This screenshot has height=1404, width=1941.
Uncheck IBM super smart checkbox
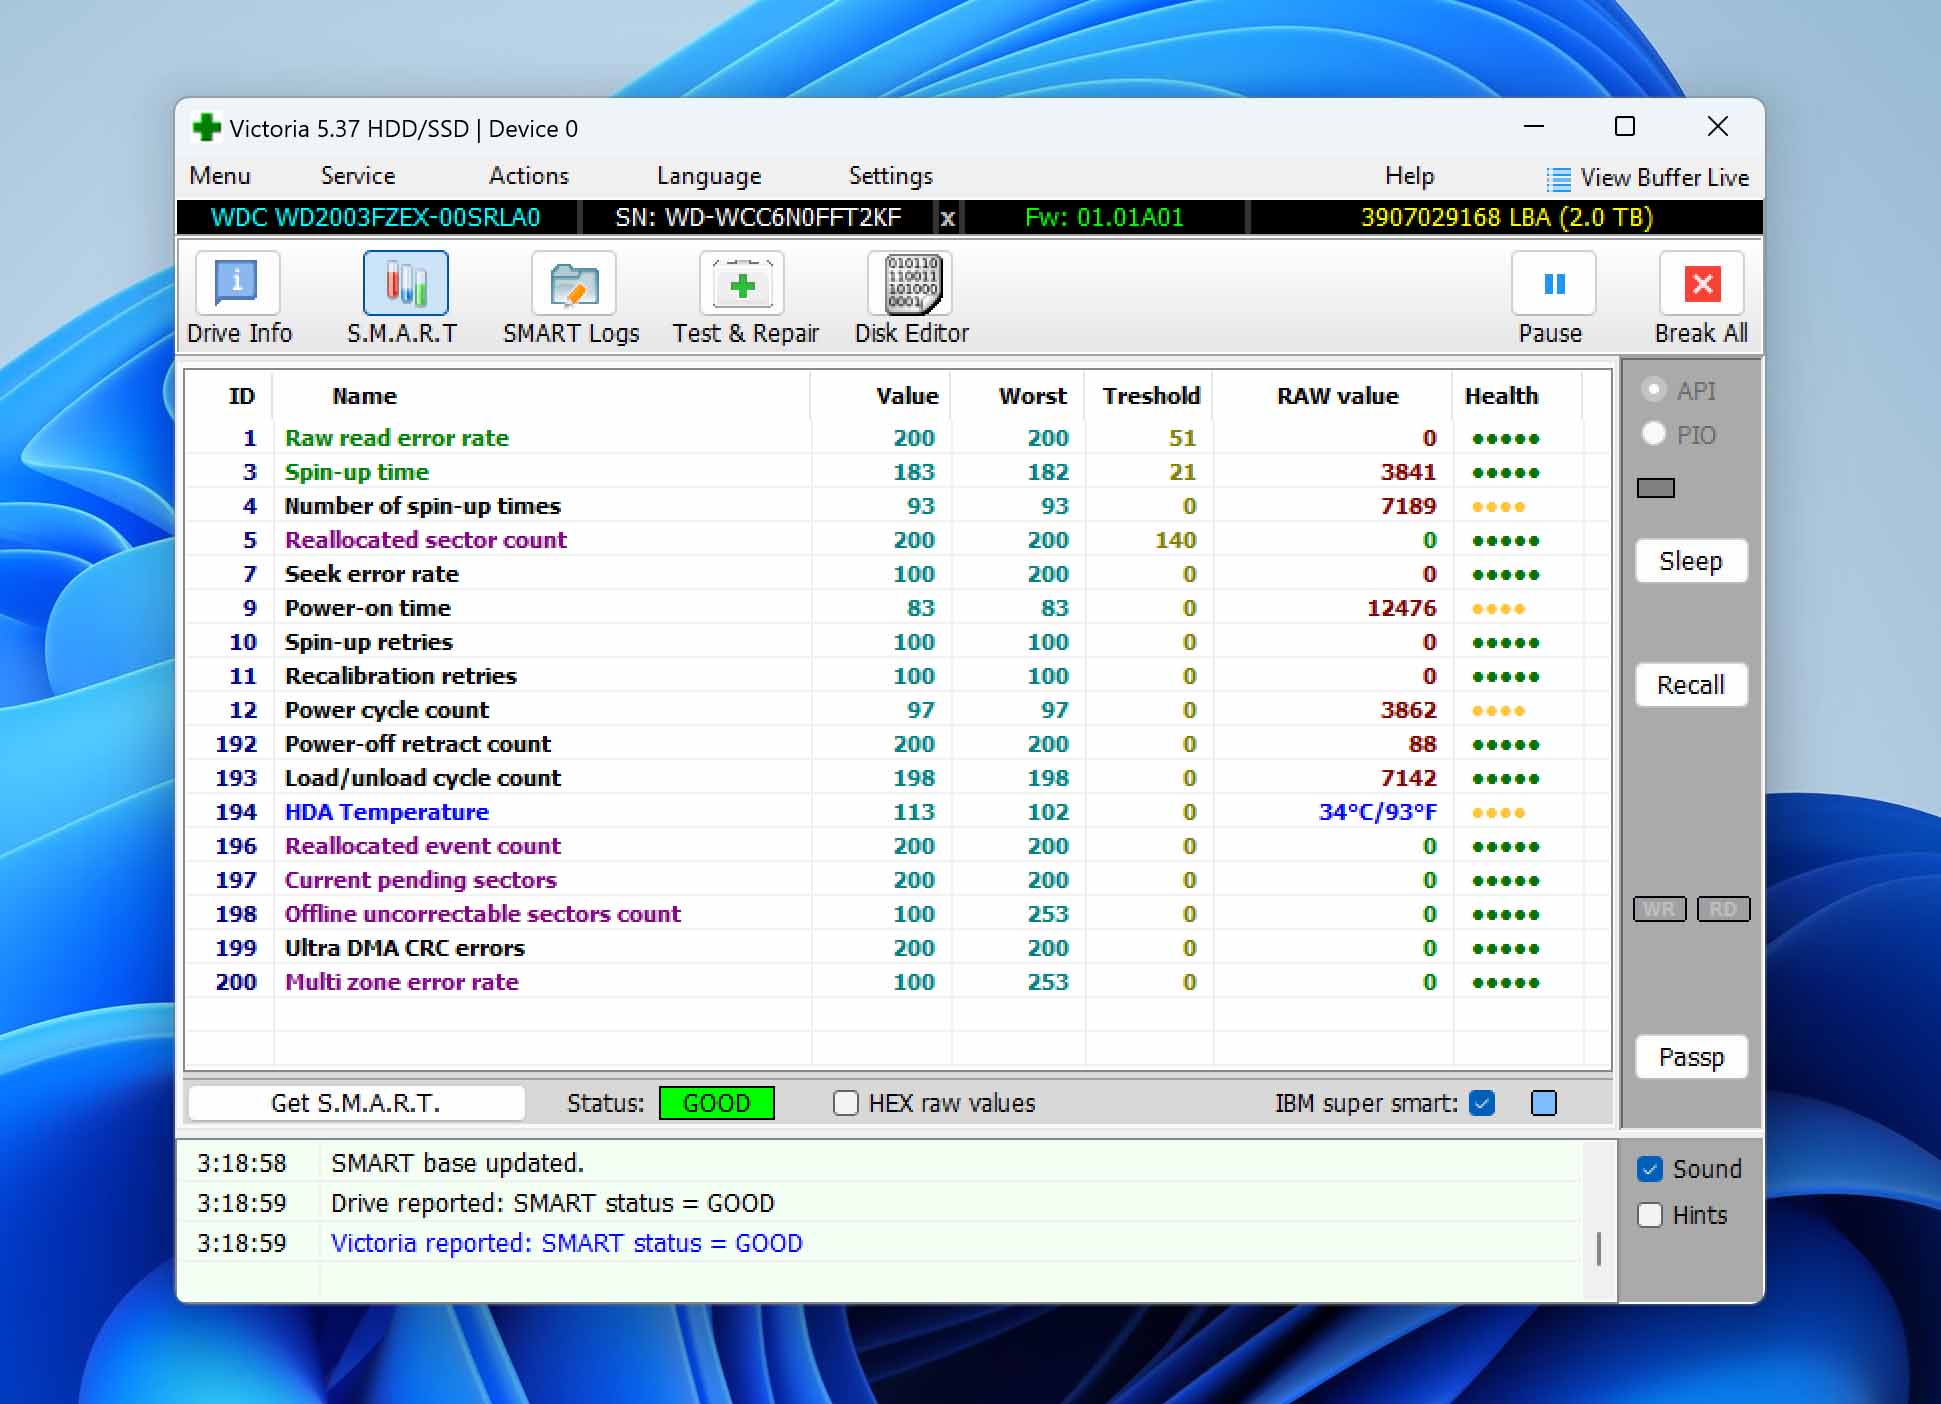pos(1482,1103)
